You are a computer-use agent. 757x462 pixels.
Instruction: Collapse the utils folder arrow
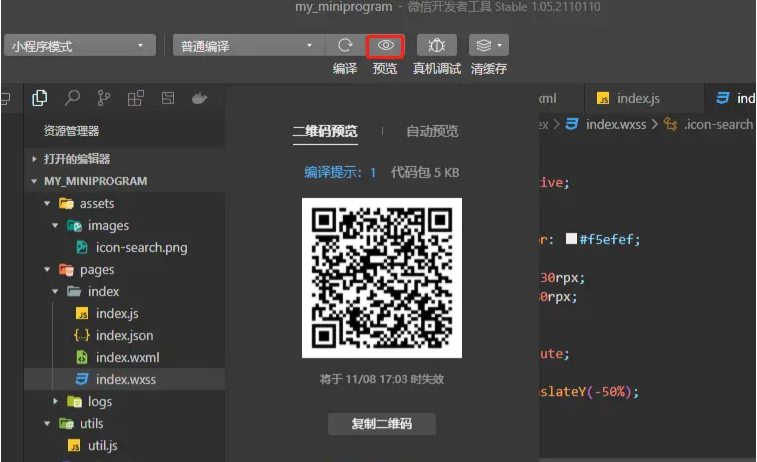coord(47,423)
